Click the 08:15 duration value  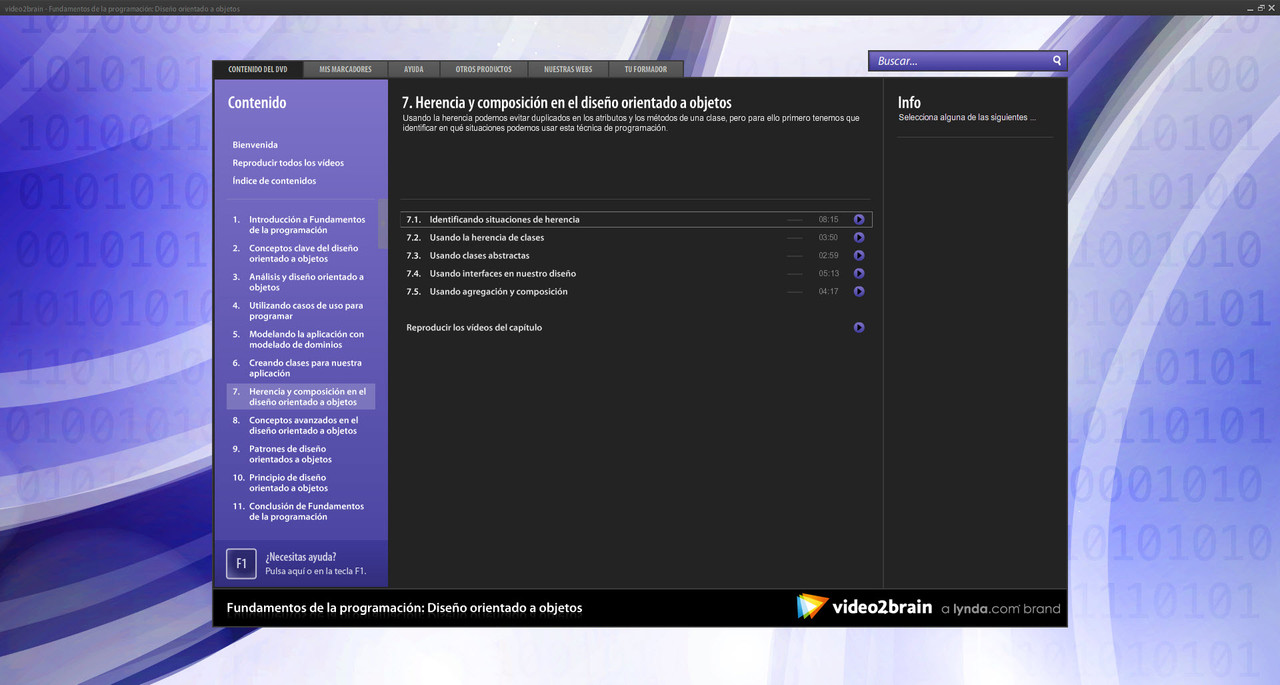(x=828, y=219)
